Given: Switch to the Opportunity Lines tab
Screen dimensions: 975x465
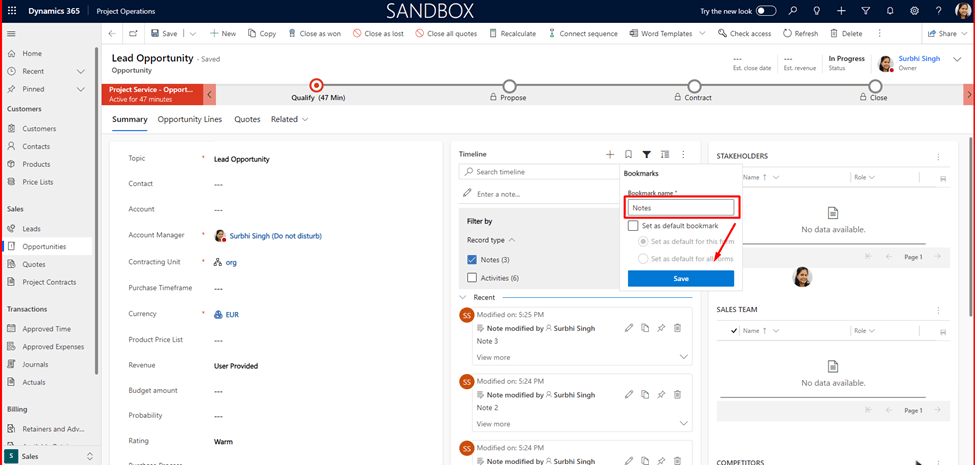Looking at the screenshot, I should click(x=190, y=119).
